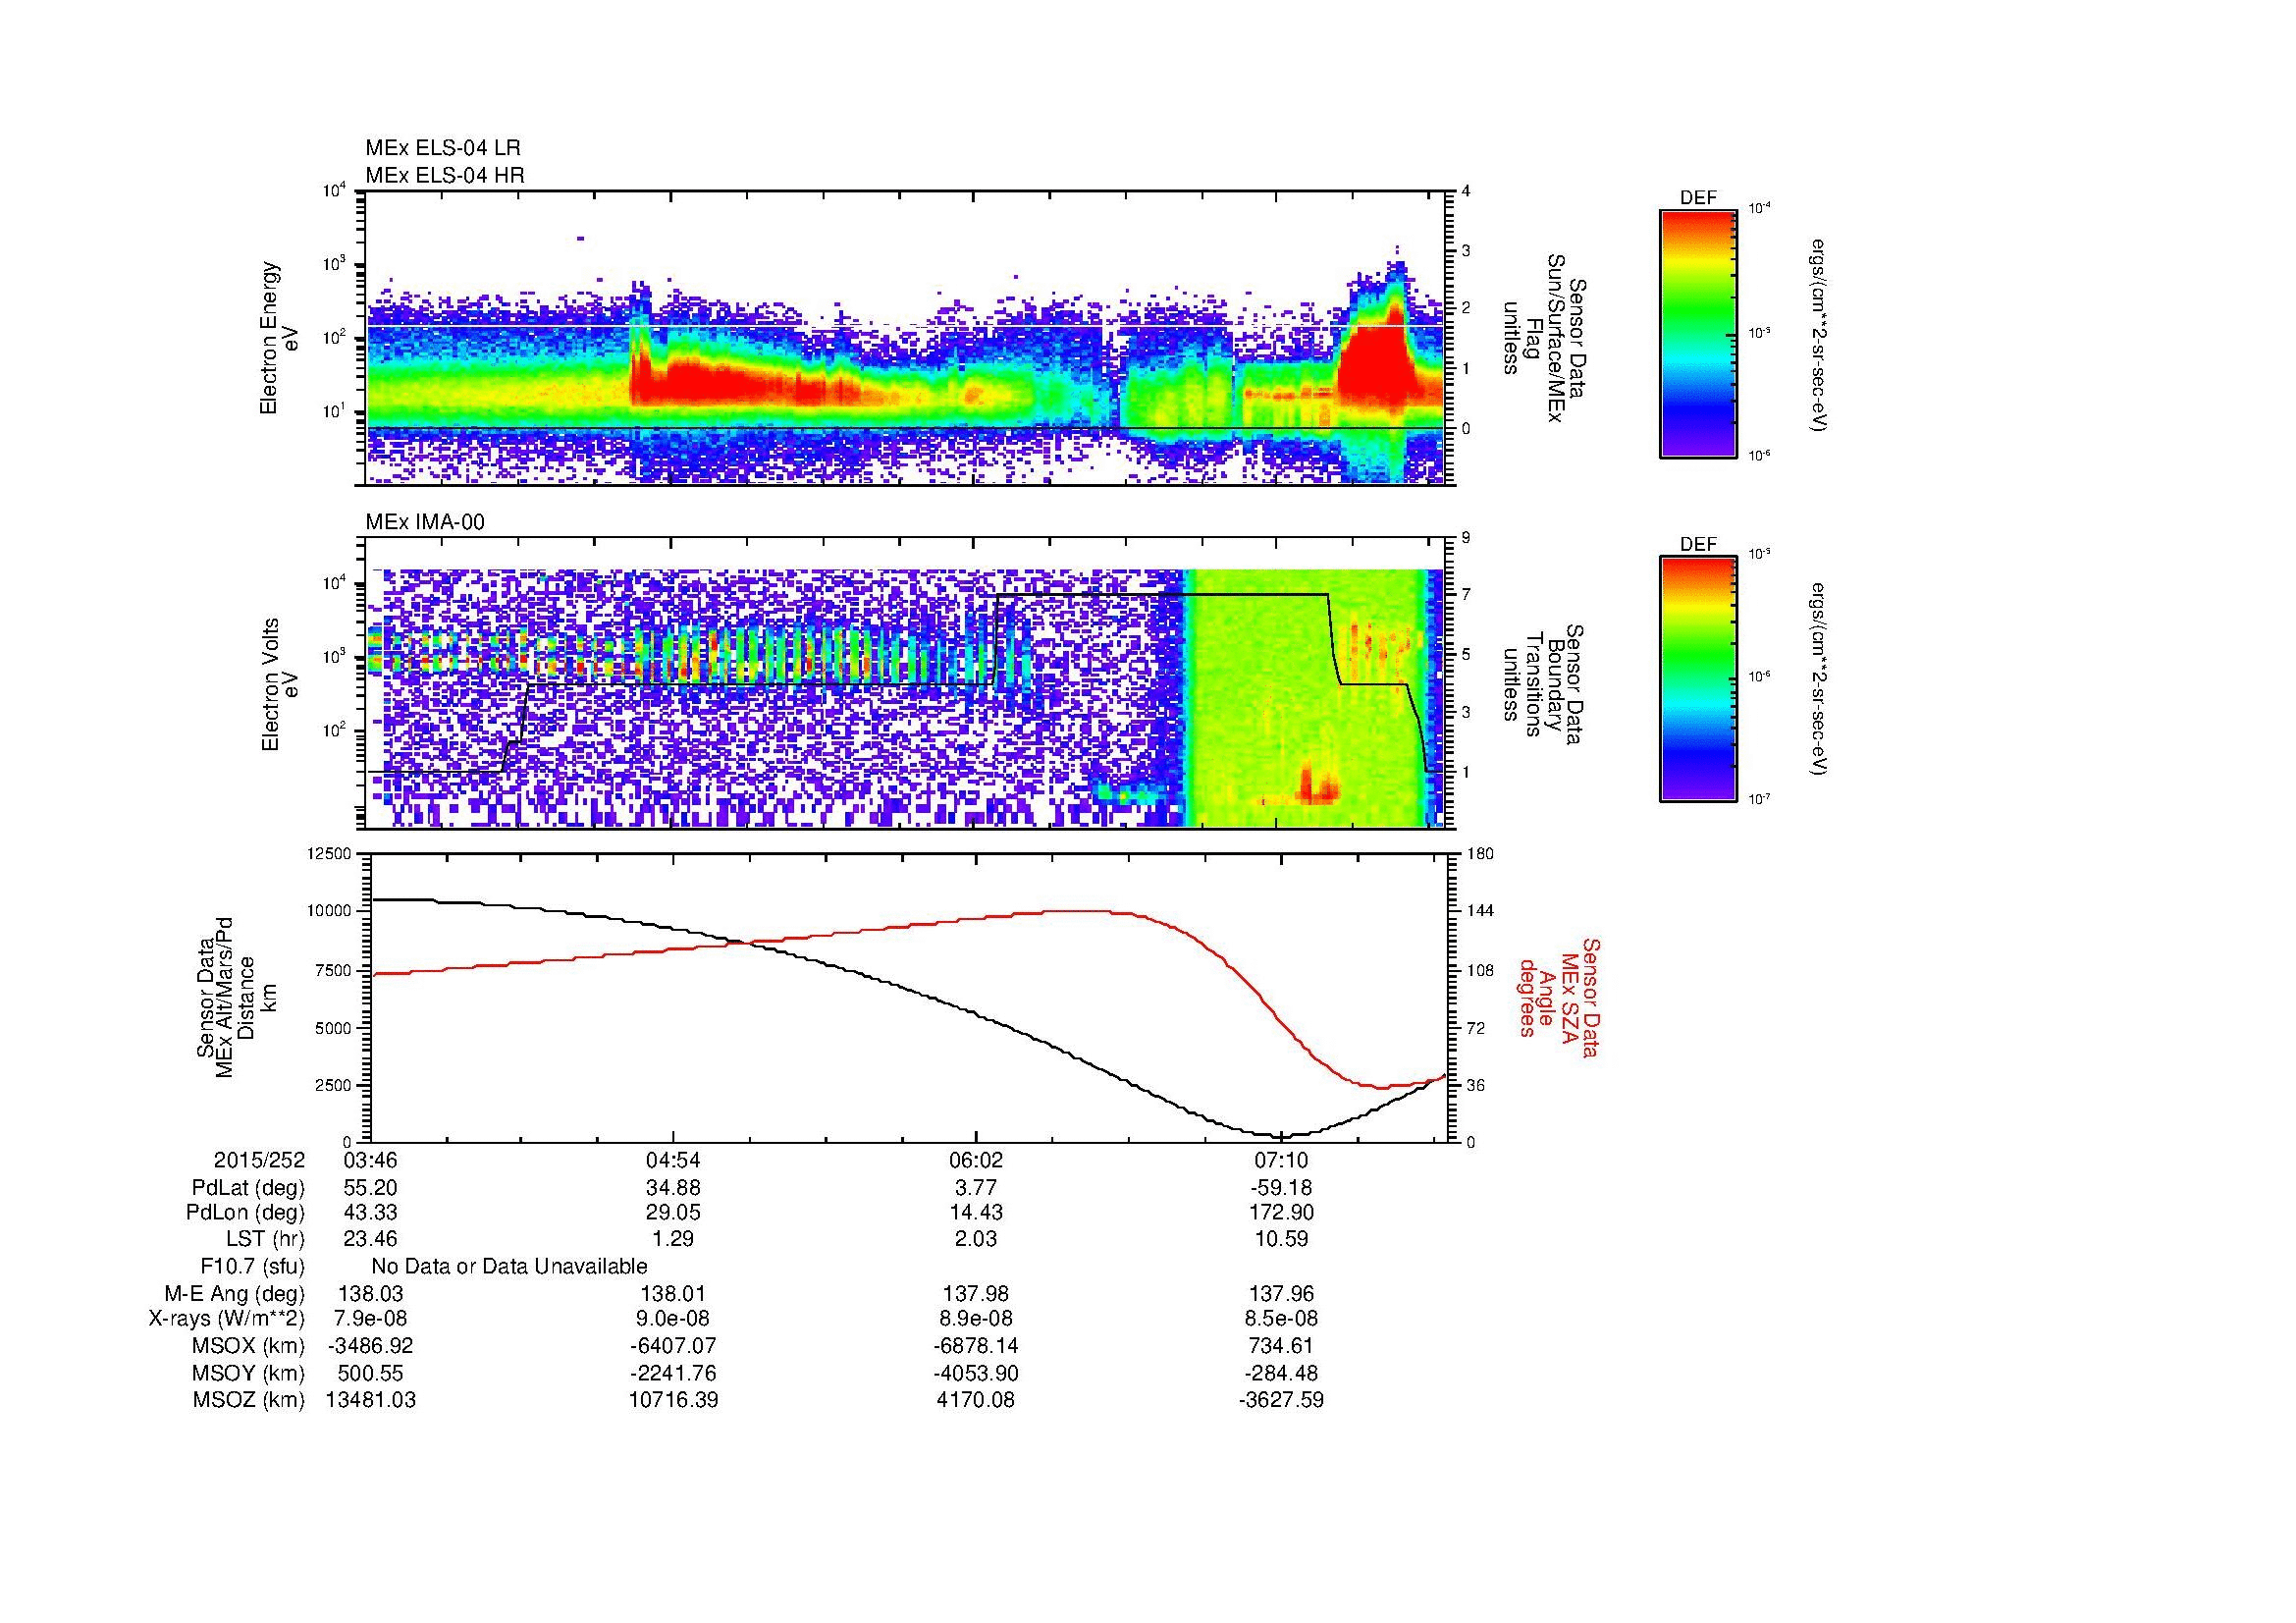The width and height of the screenshot is (2296, 1623).
Task: Select the 'LST (hr)' row label
Action: (265, 1239)
